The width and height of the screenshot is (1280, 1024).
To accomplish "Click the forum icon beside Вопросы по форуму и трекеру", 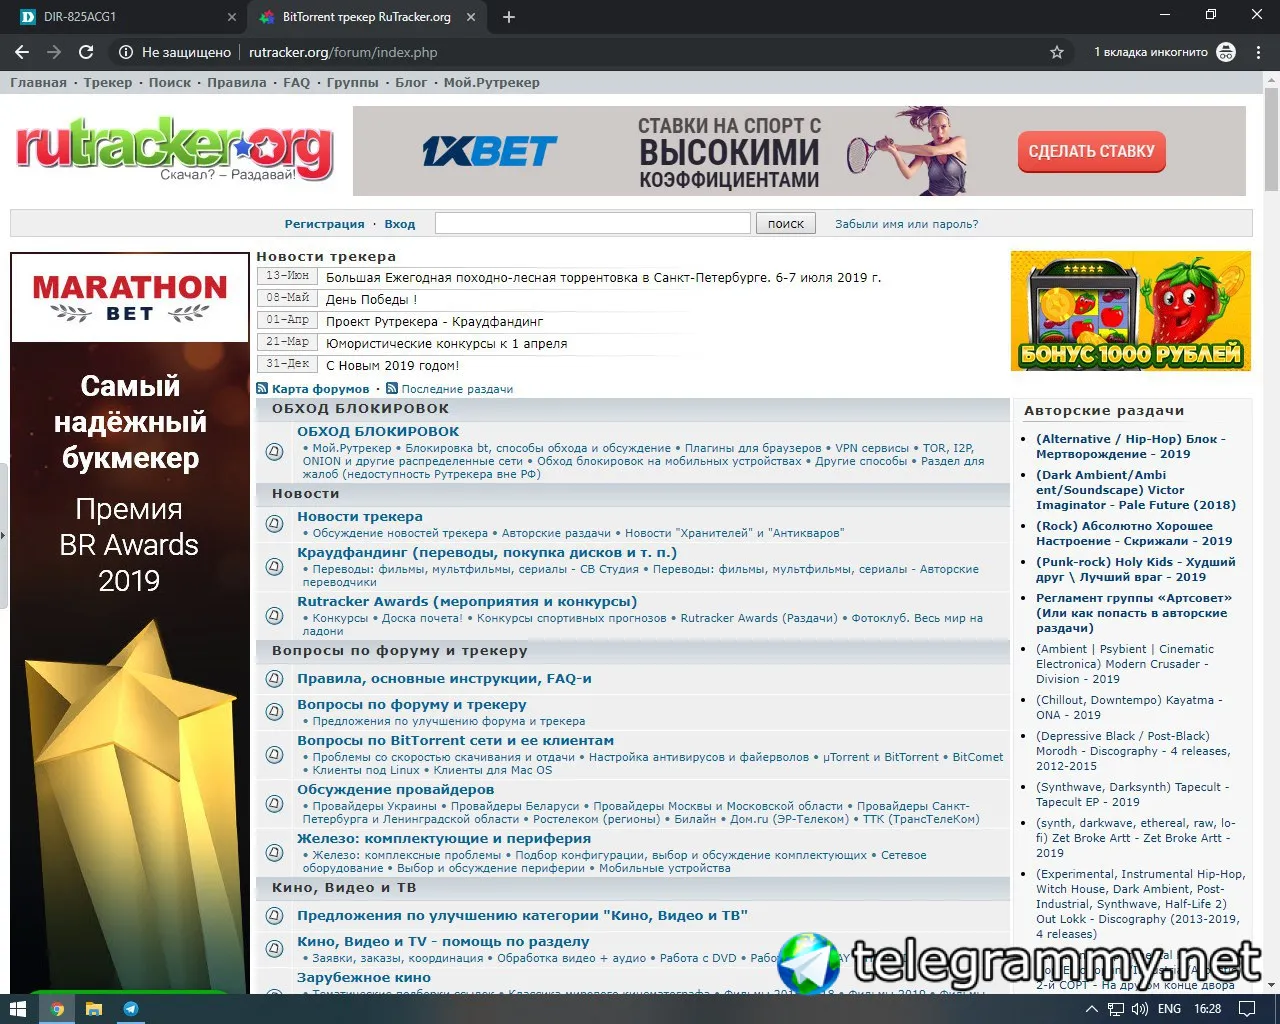I will [274, 712].
